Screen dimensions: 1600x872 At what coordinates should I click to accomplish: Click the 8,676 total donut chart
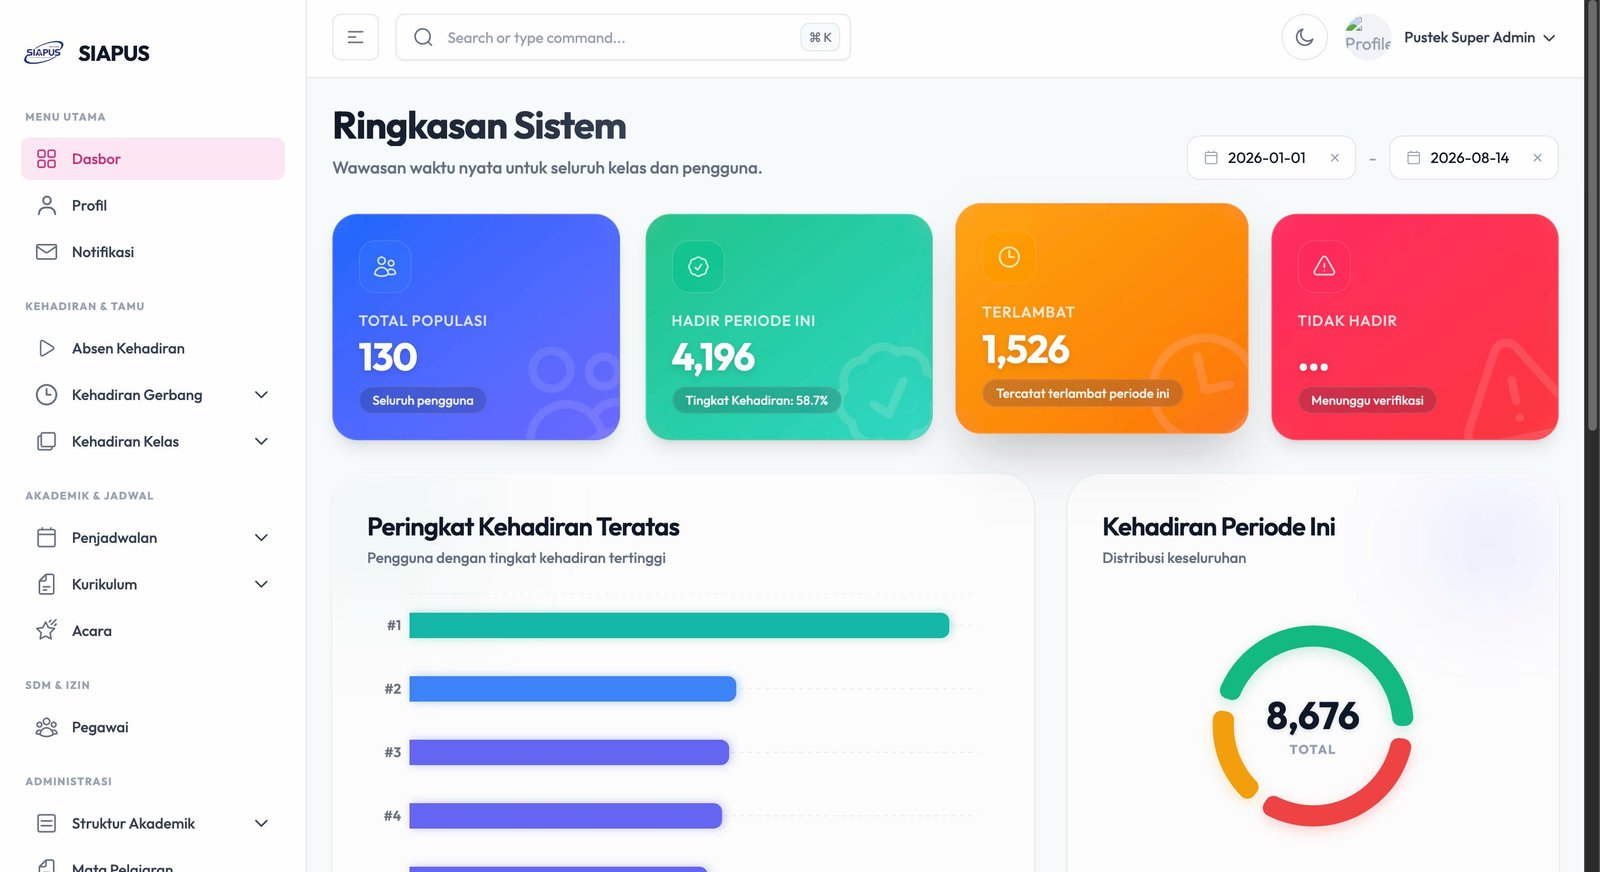point(1312,726)
